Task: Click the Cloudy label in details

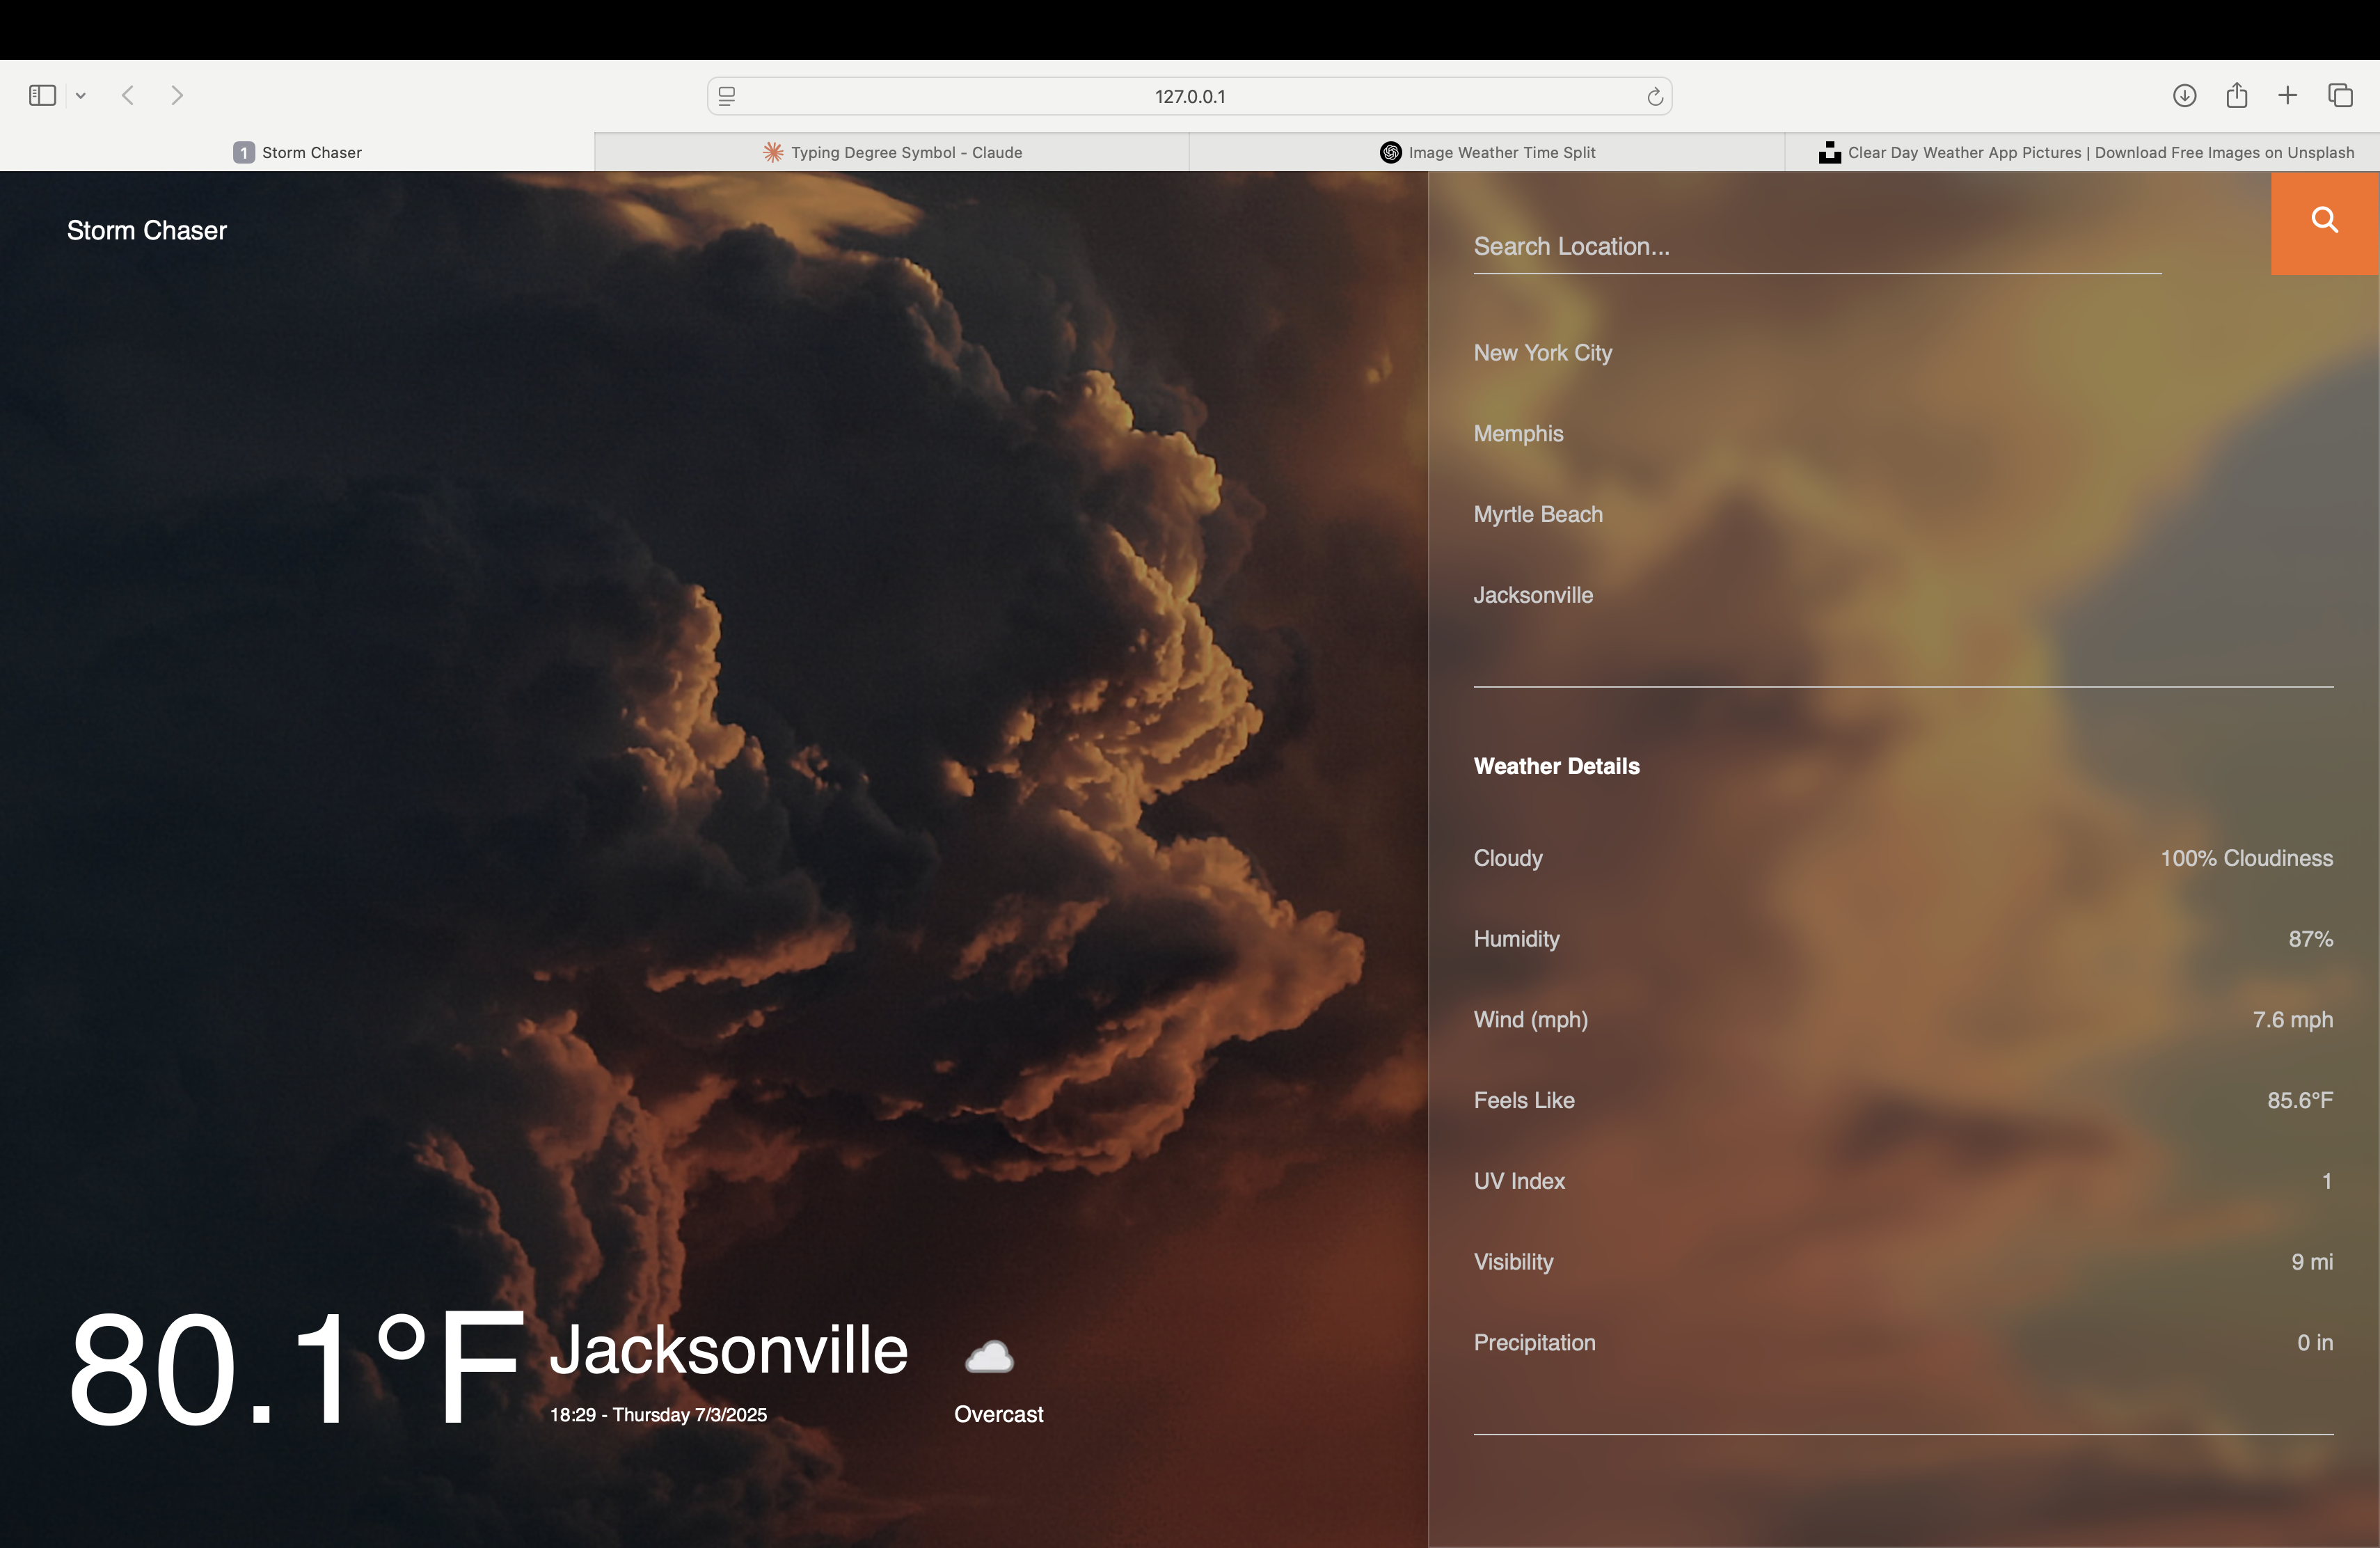Action: [1508, 858]
